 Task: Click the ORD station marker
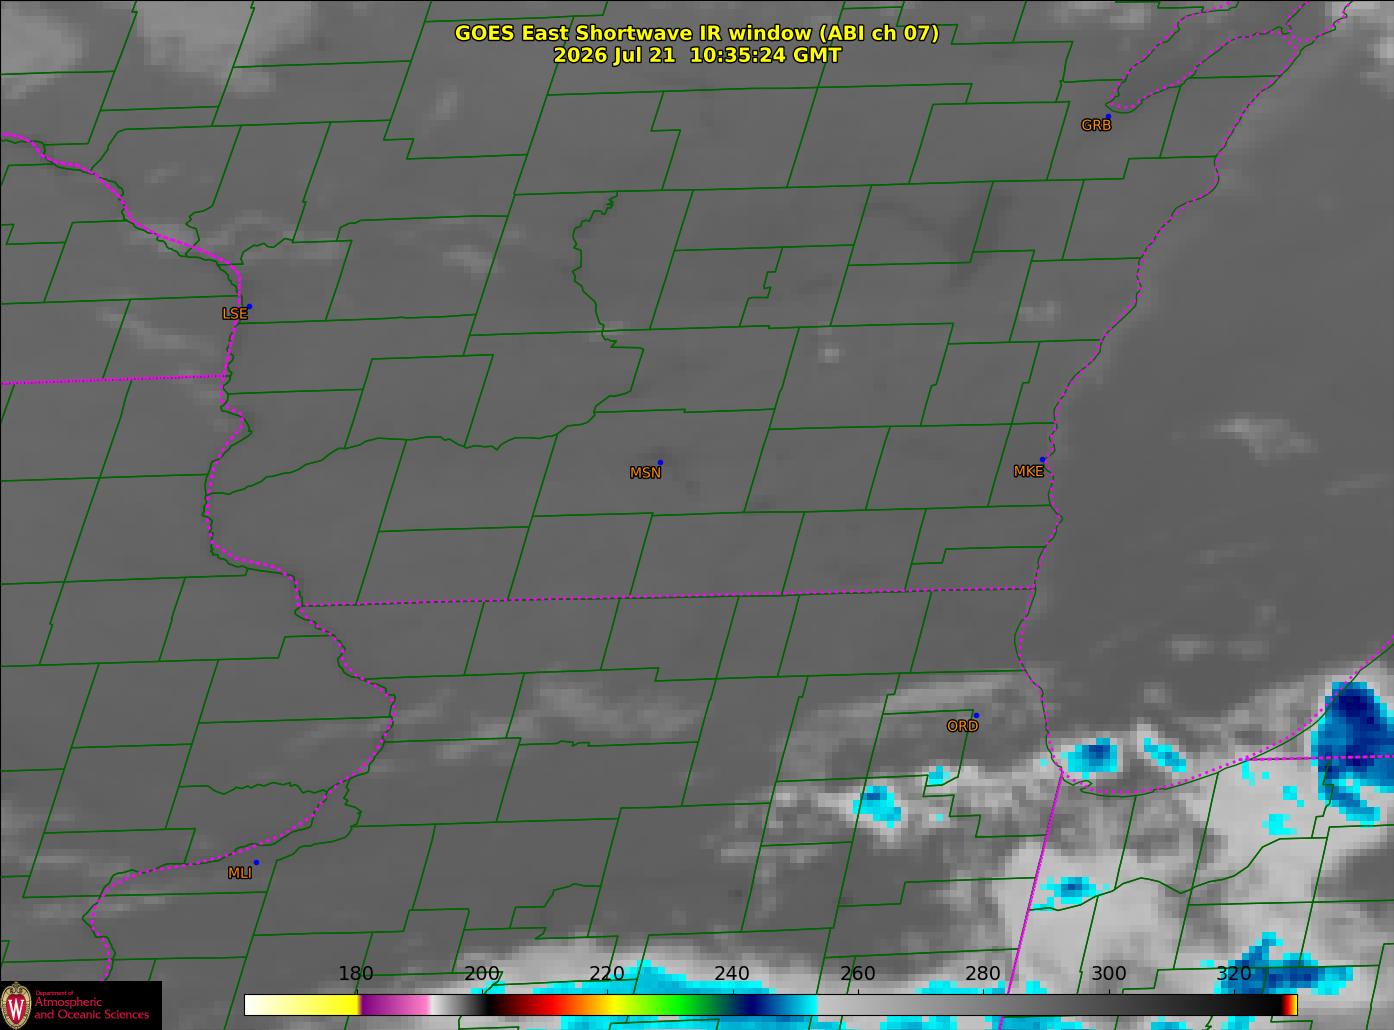pos(976,715)
